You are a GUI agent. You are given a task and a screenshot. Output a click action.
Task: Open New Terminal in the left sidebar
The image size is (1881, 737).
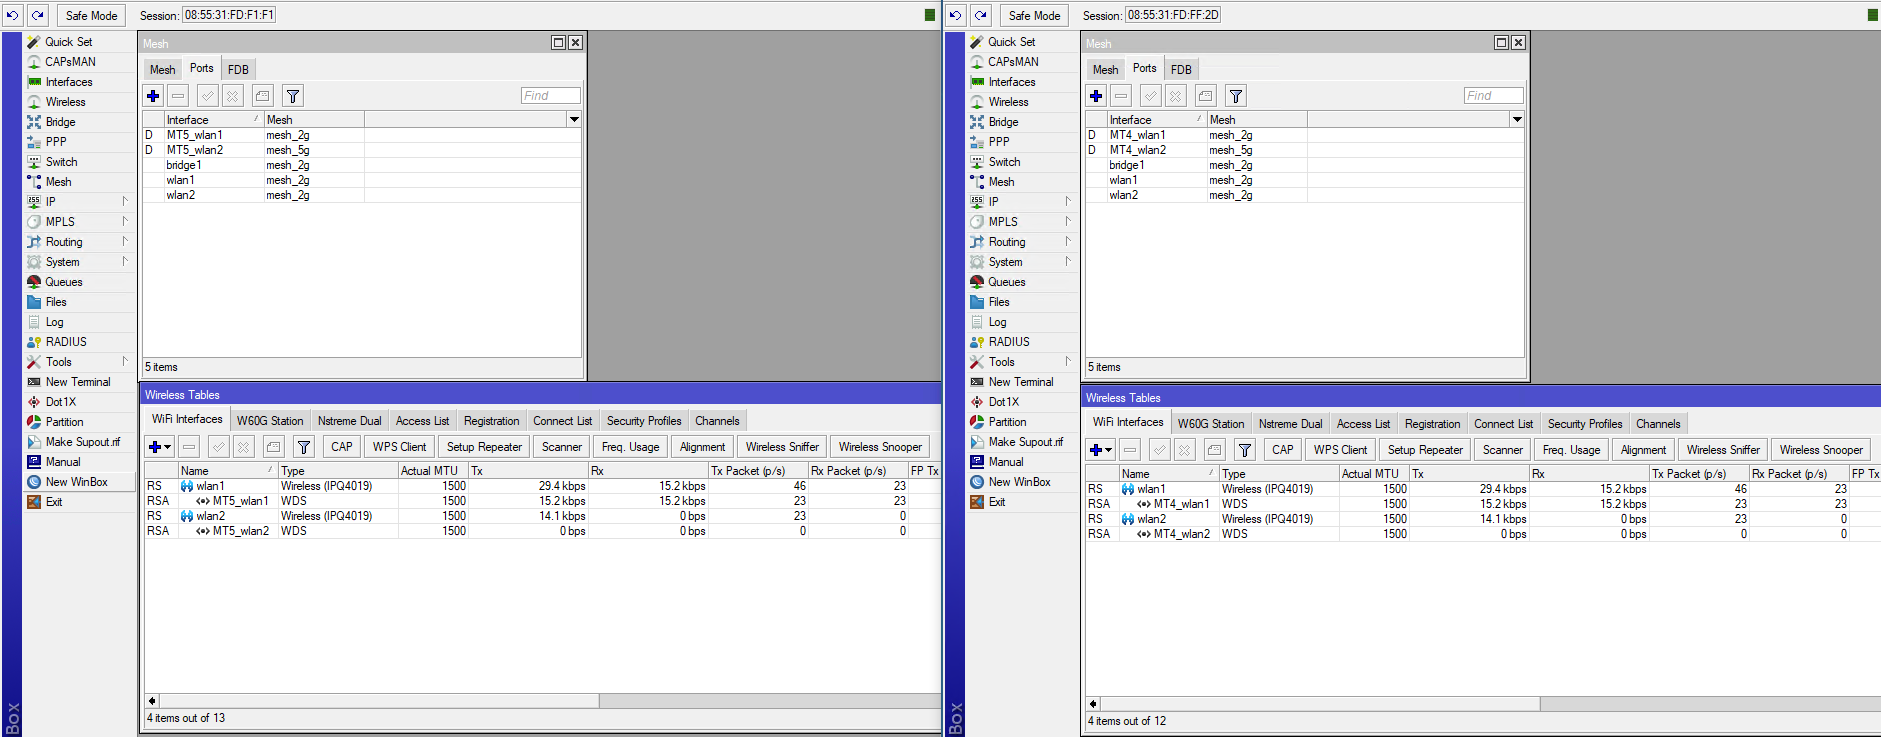click(77, 382)
